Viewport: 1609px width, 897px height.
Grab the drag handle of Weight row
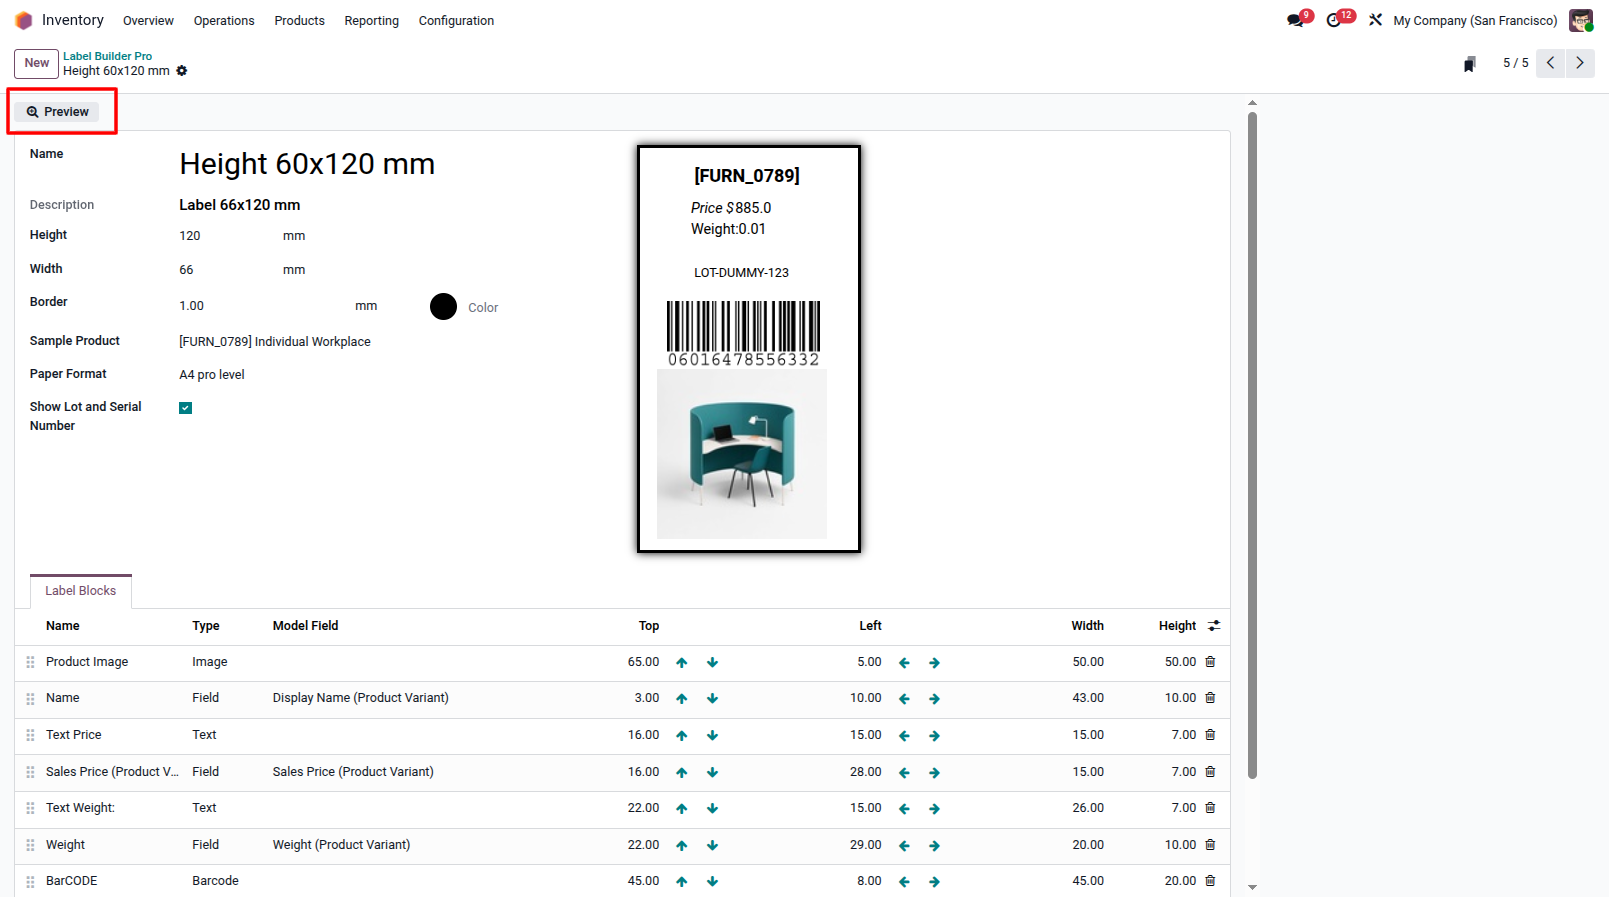click(30, 845)
